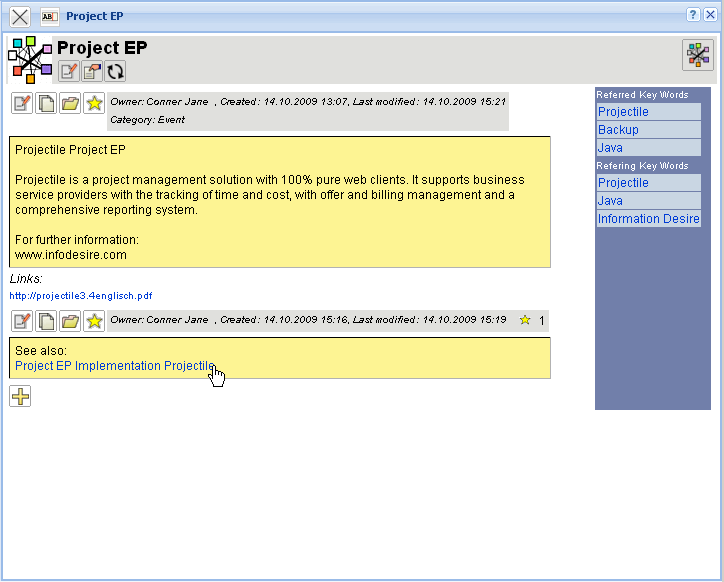Add a new entry with the plus icon

20,397
